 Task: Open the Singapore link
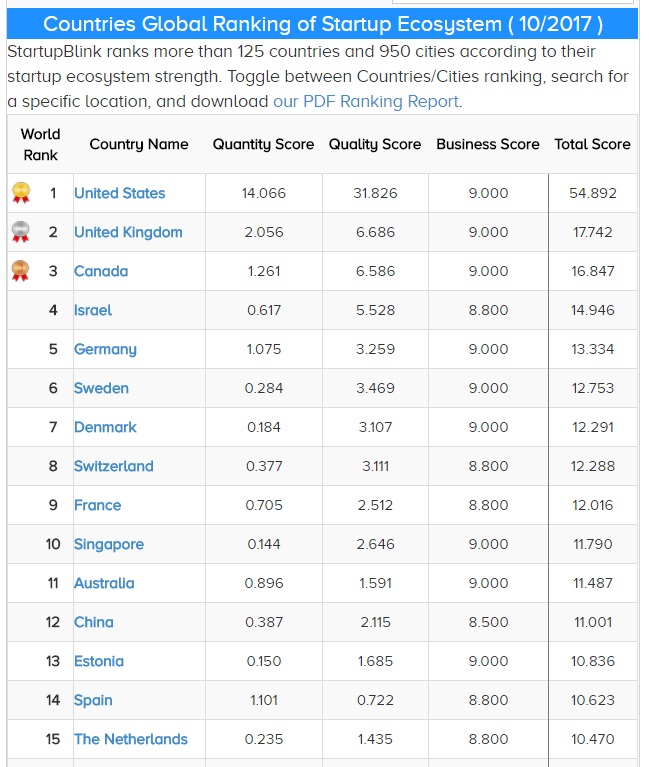click(109, 544)
